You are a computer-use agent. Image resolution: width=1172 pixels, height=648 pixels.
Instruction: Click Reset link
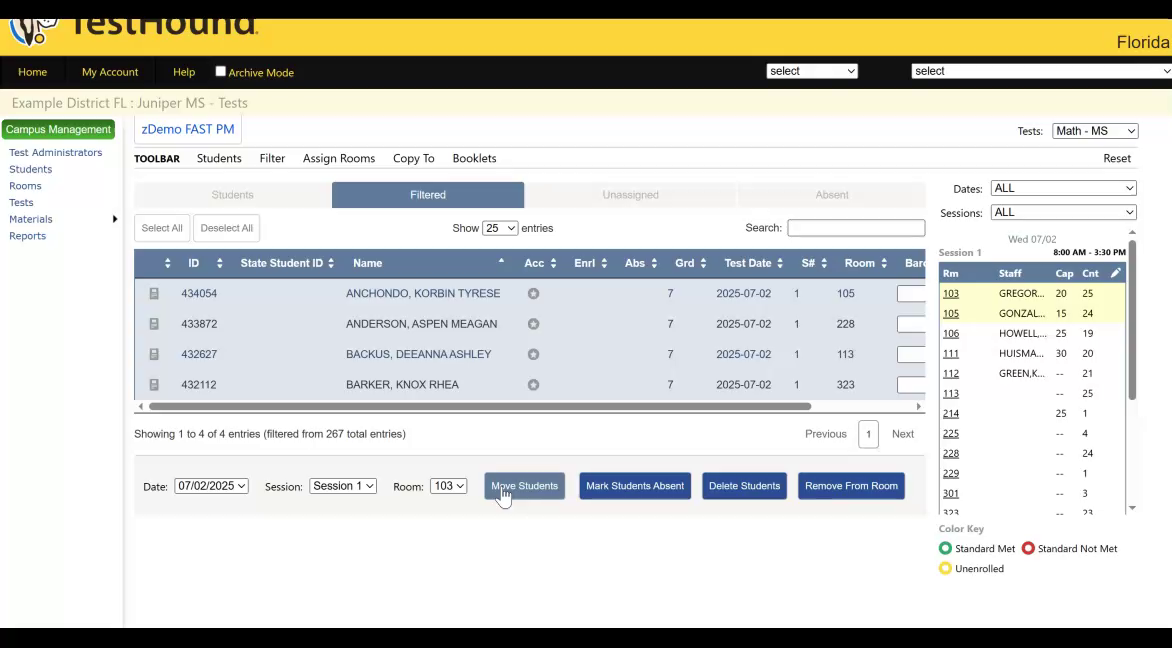[x=1117, y=158]
